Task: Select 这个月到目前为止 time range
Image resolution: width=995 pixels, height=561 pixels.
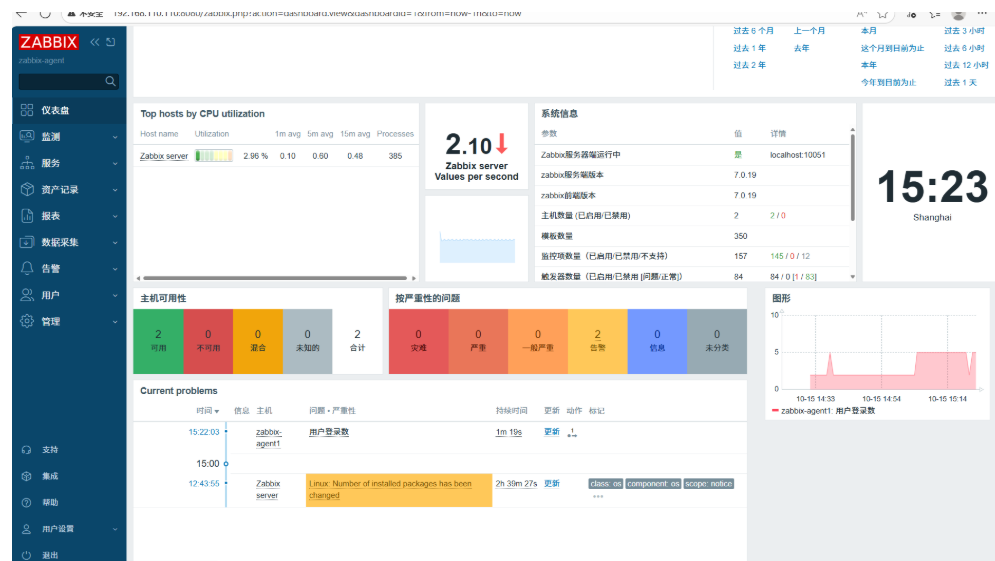Action: tap(892, 48)
